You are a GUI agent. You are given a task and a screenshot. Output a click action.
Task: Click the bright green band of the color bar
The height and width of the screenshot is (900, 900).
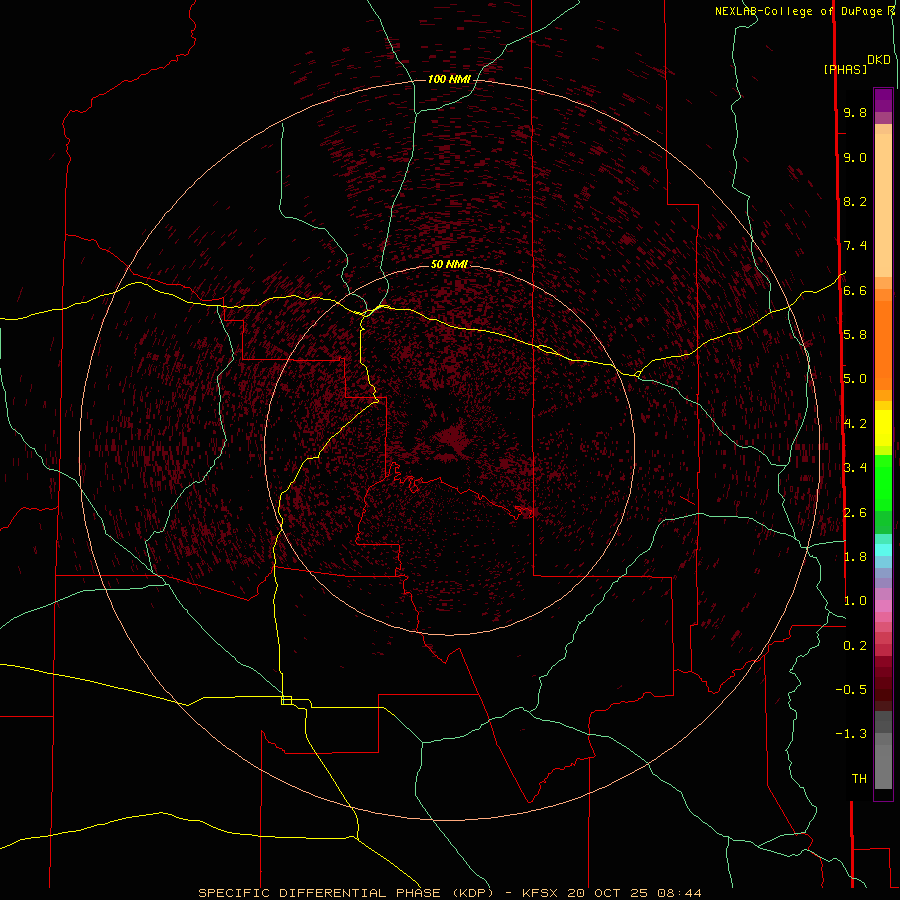pyautogui.click(x=883, y=483)
